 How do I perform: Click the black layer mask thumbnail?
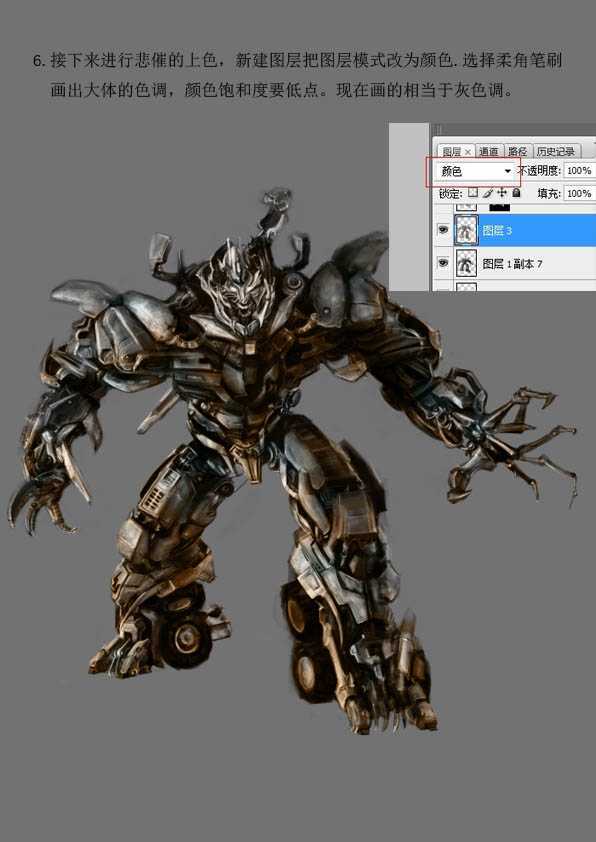click(x=499, y=206)
